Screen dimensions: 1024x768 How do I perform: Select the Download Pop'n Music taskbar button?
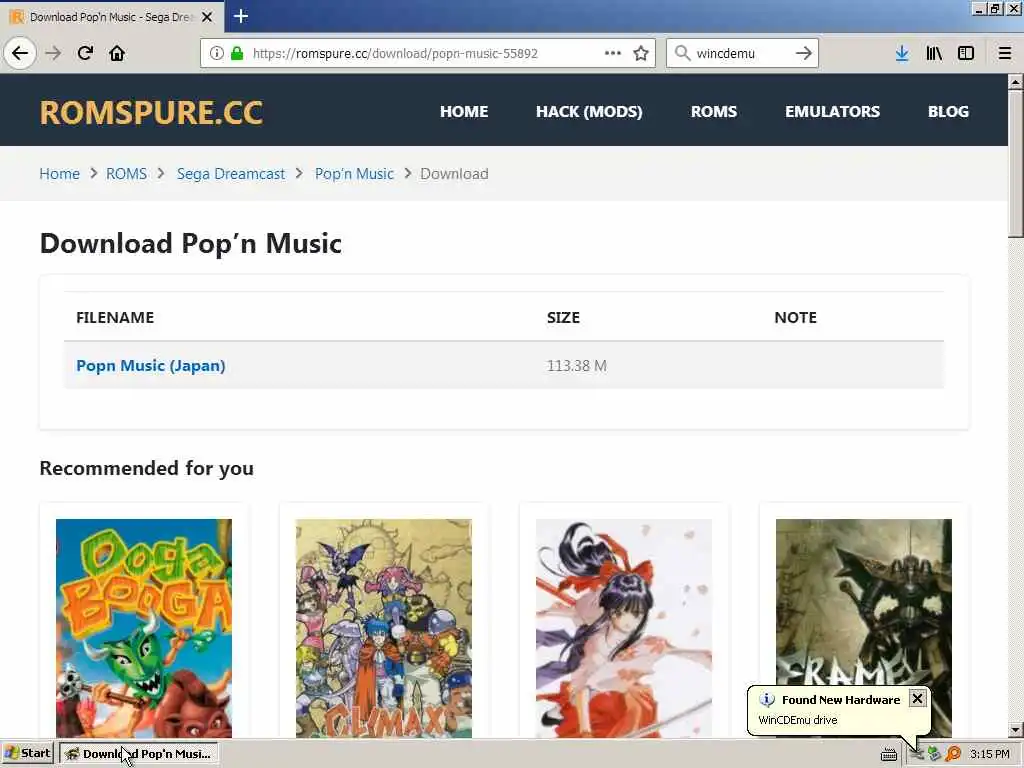138,754
